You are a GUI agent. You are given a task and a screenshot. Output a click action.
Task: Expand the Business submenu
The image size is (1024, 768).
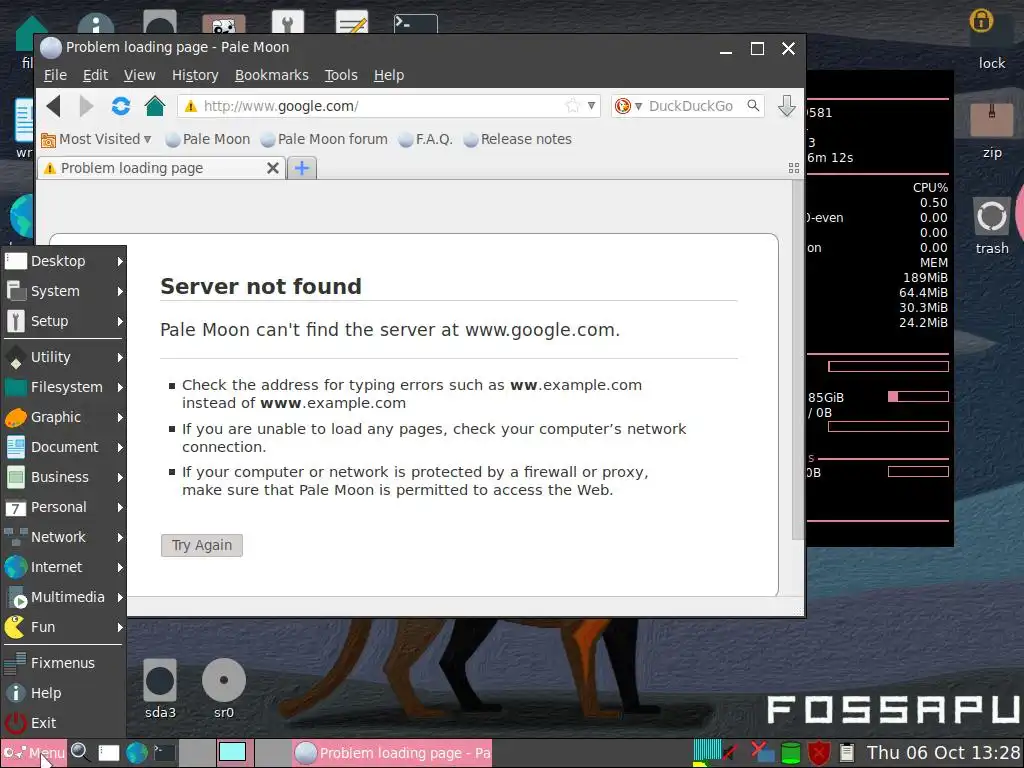pos(63,477)
